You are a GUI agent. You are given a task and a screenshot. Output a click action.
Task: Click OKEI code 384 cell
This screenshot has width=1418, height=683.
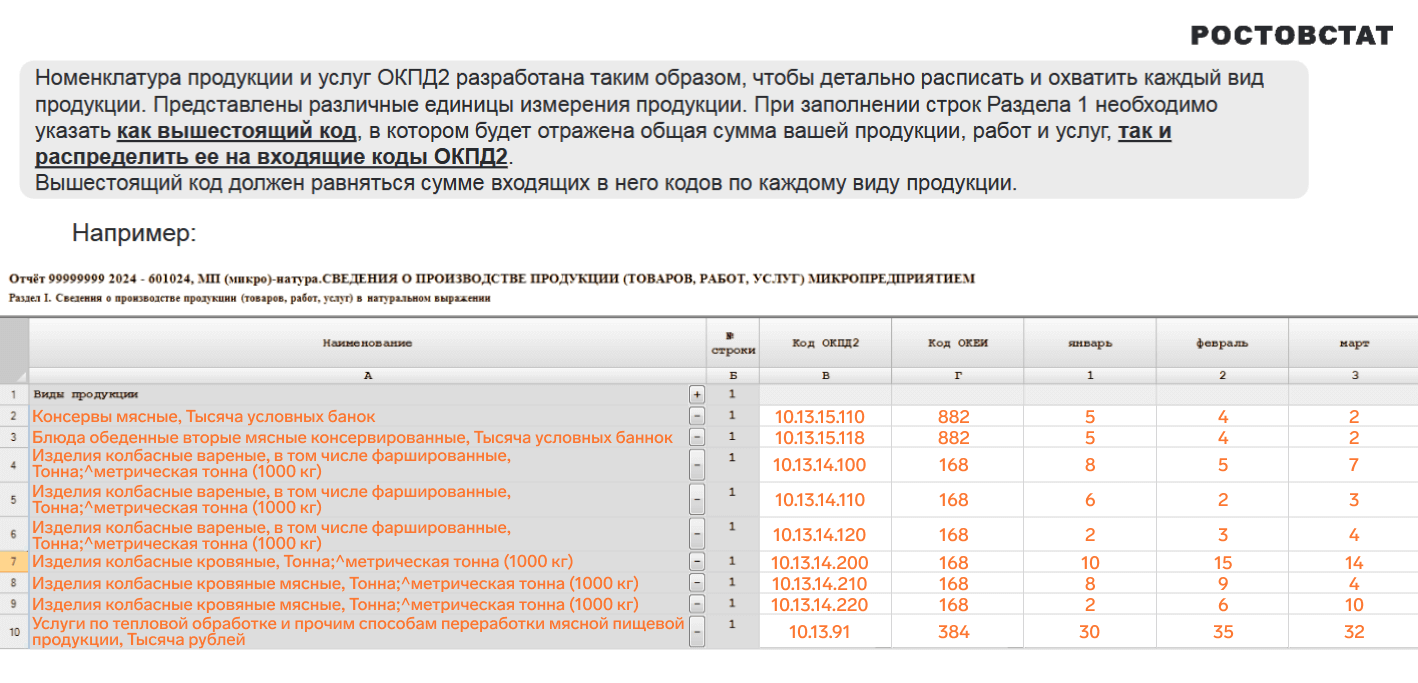point(958,631)
